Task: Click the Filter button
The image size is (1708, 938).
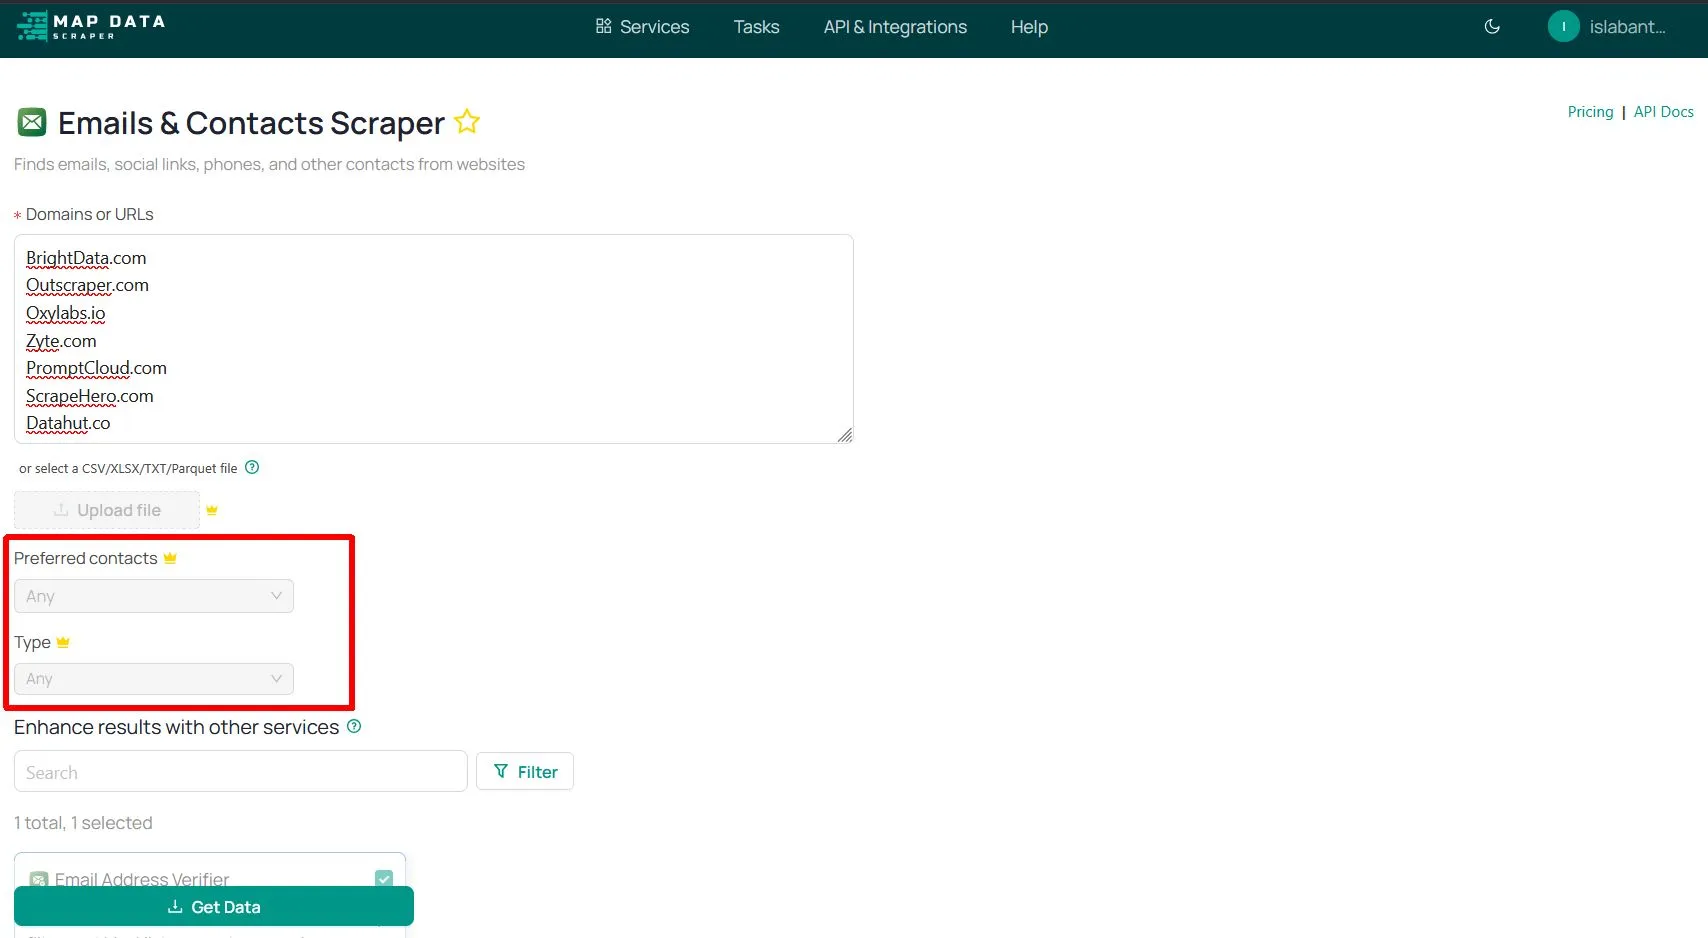Action: pyautogui.click(x=525, y=771)
